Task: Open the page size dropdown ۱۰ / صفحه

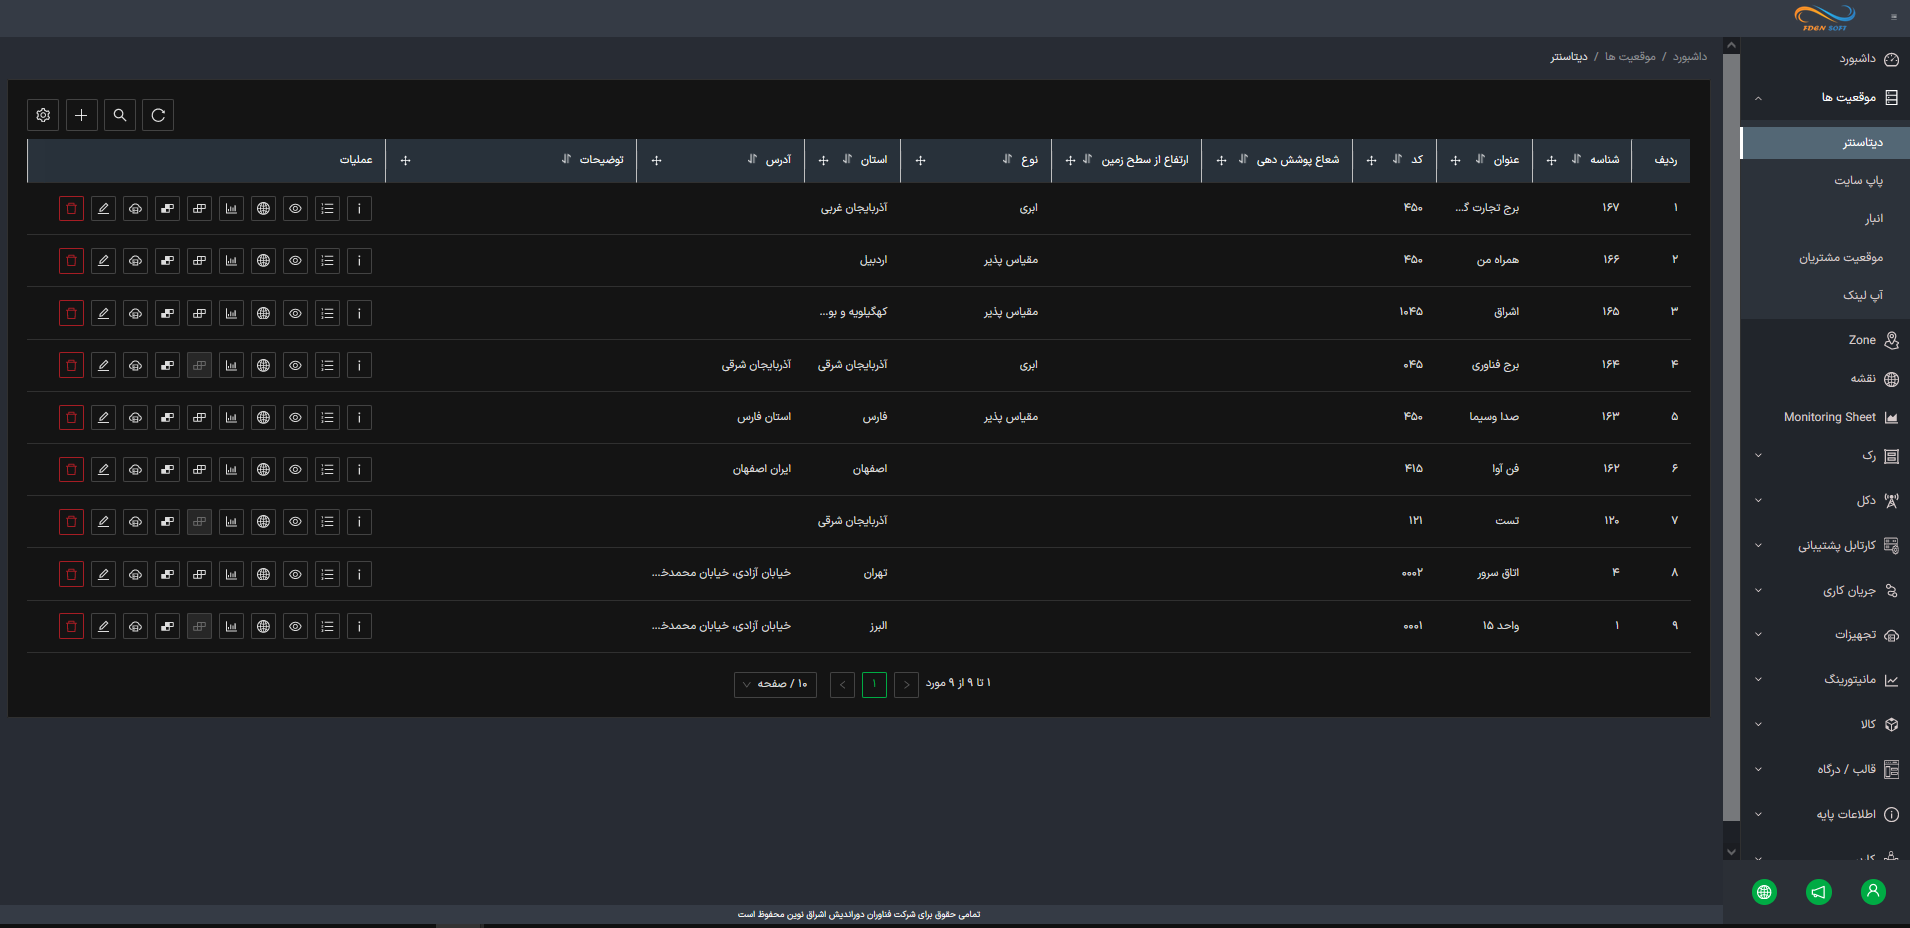Action: [x=775, y=684]
